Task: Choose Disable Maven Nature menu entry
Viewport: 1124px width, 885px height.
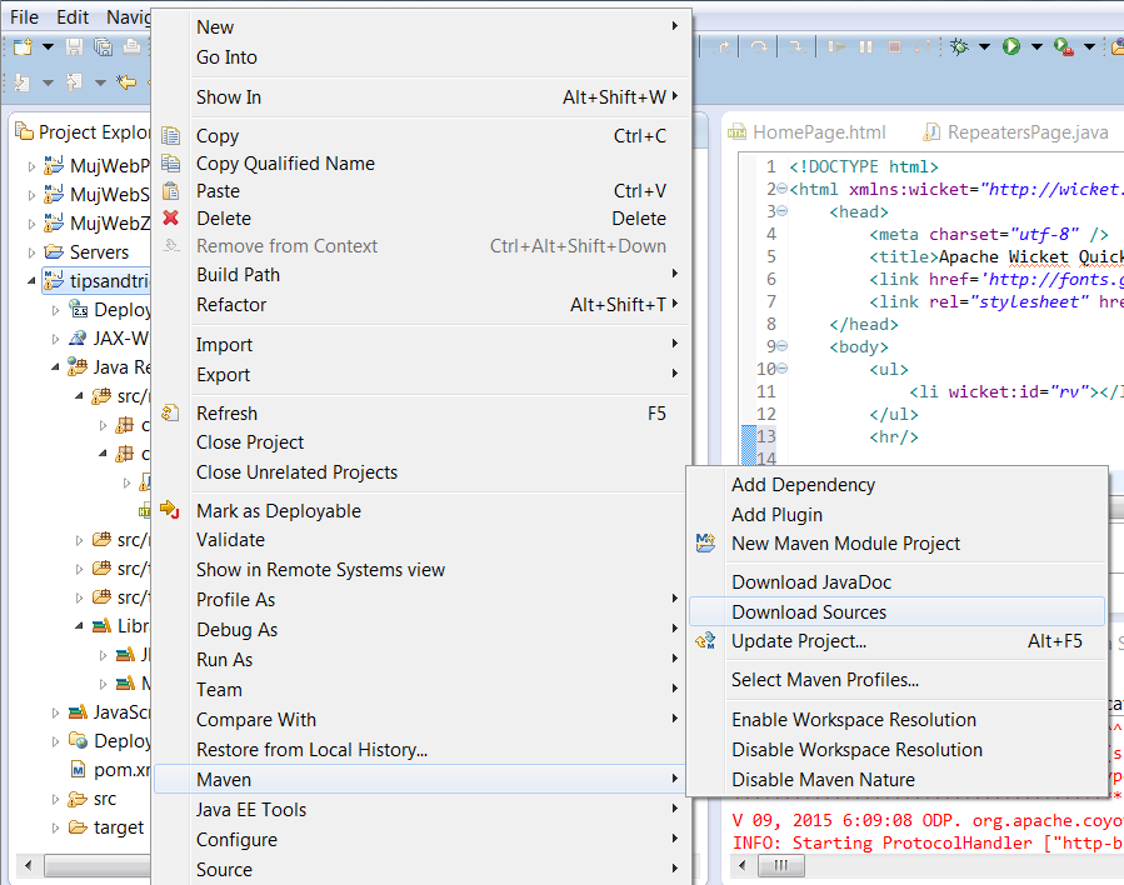Action: pyautogui.click(x=823, y=779)
